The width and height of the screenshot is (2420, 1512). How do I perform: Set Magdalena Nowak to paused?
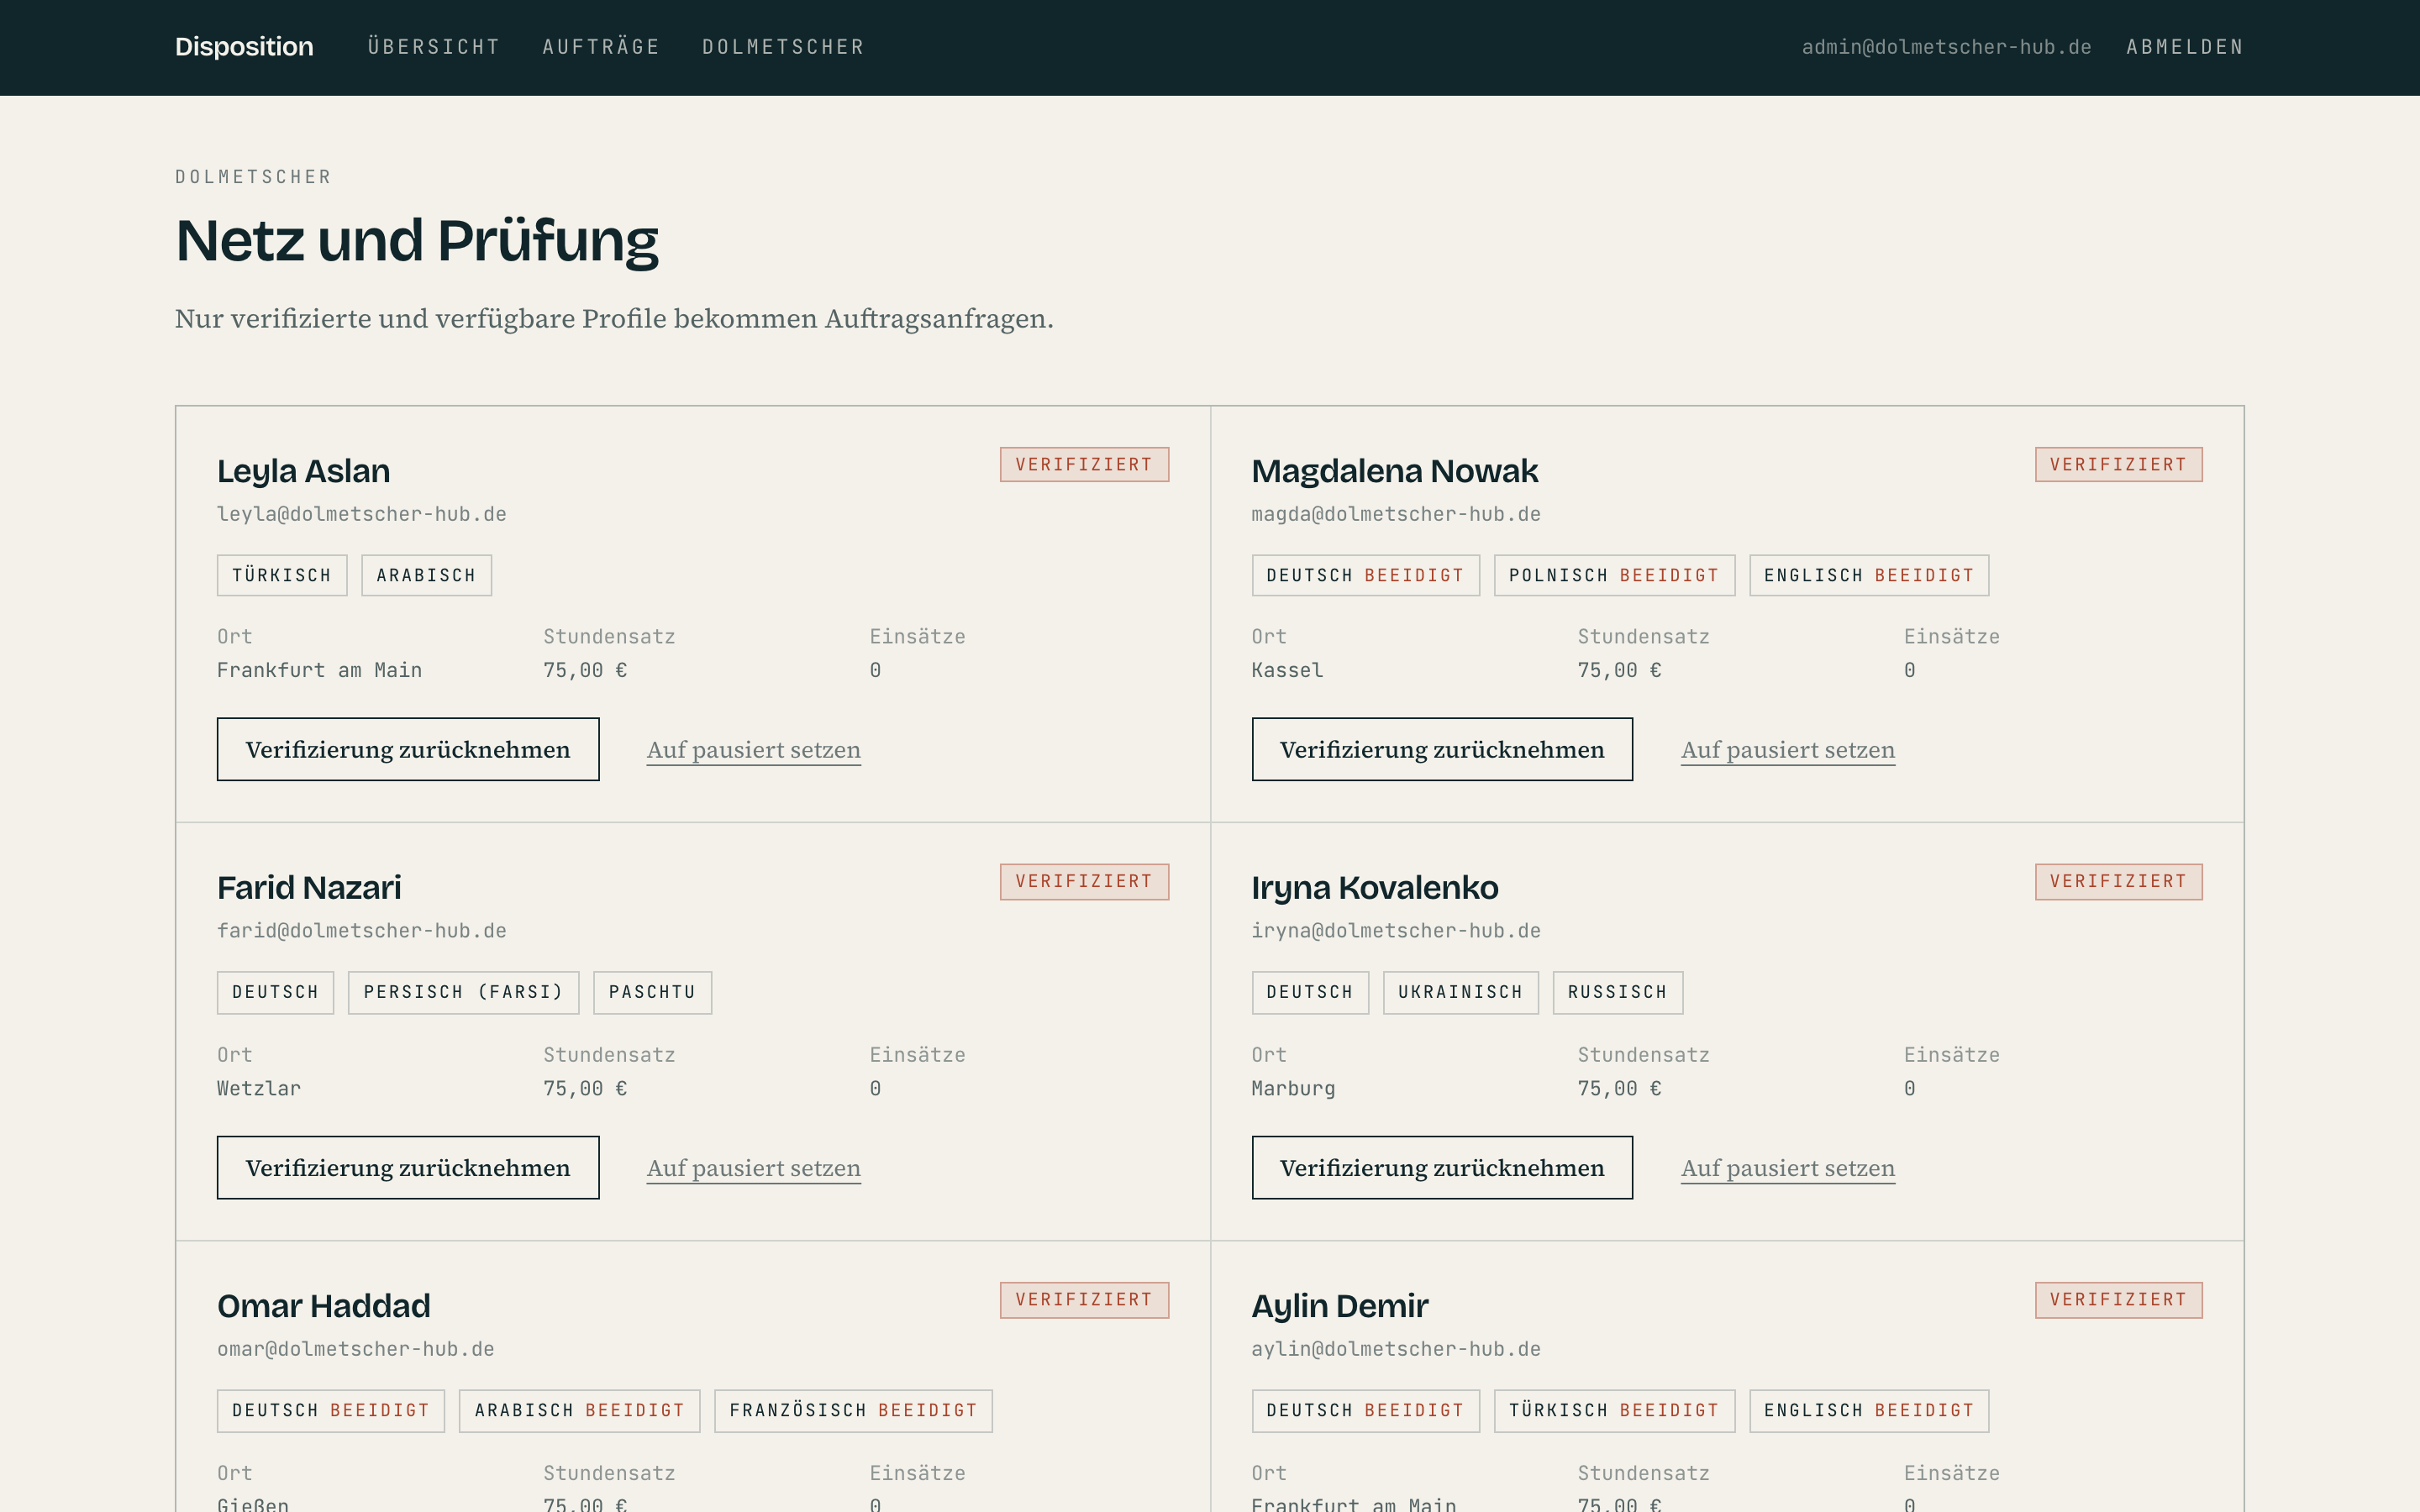click(1788, 750)
